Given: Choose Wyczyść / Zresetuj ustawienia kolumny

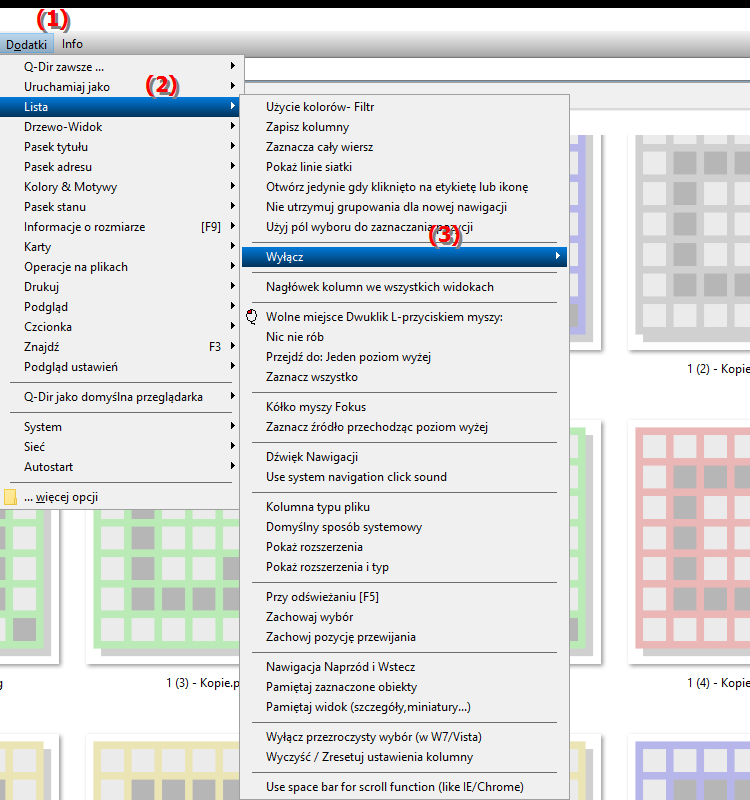Looking at the screenshot, I should pos(405,757).
